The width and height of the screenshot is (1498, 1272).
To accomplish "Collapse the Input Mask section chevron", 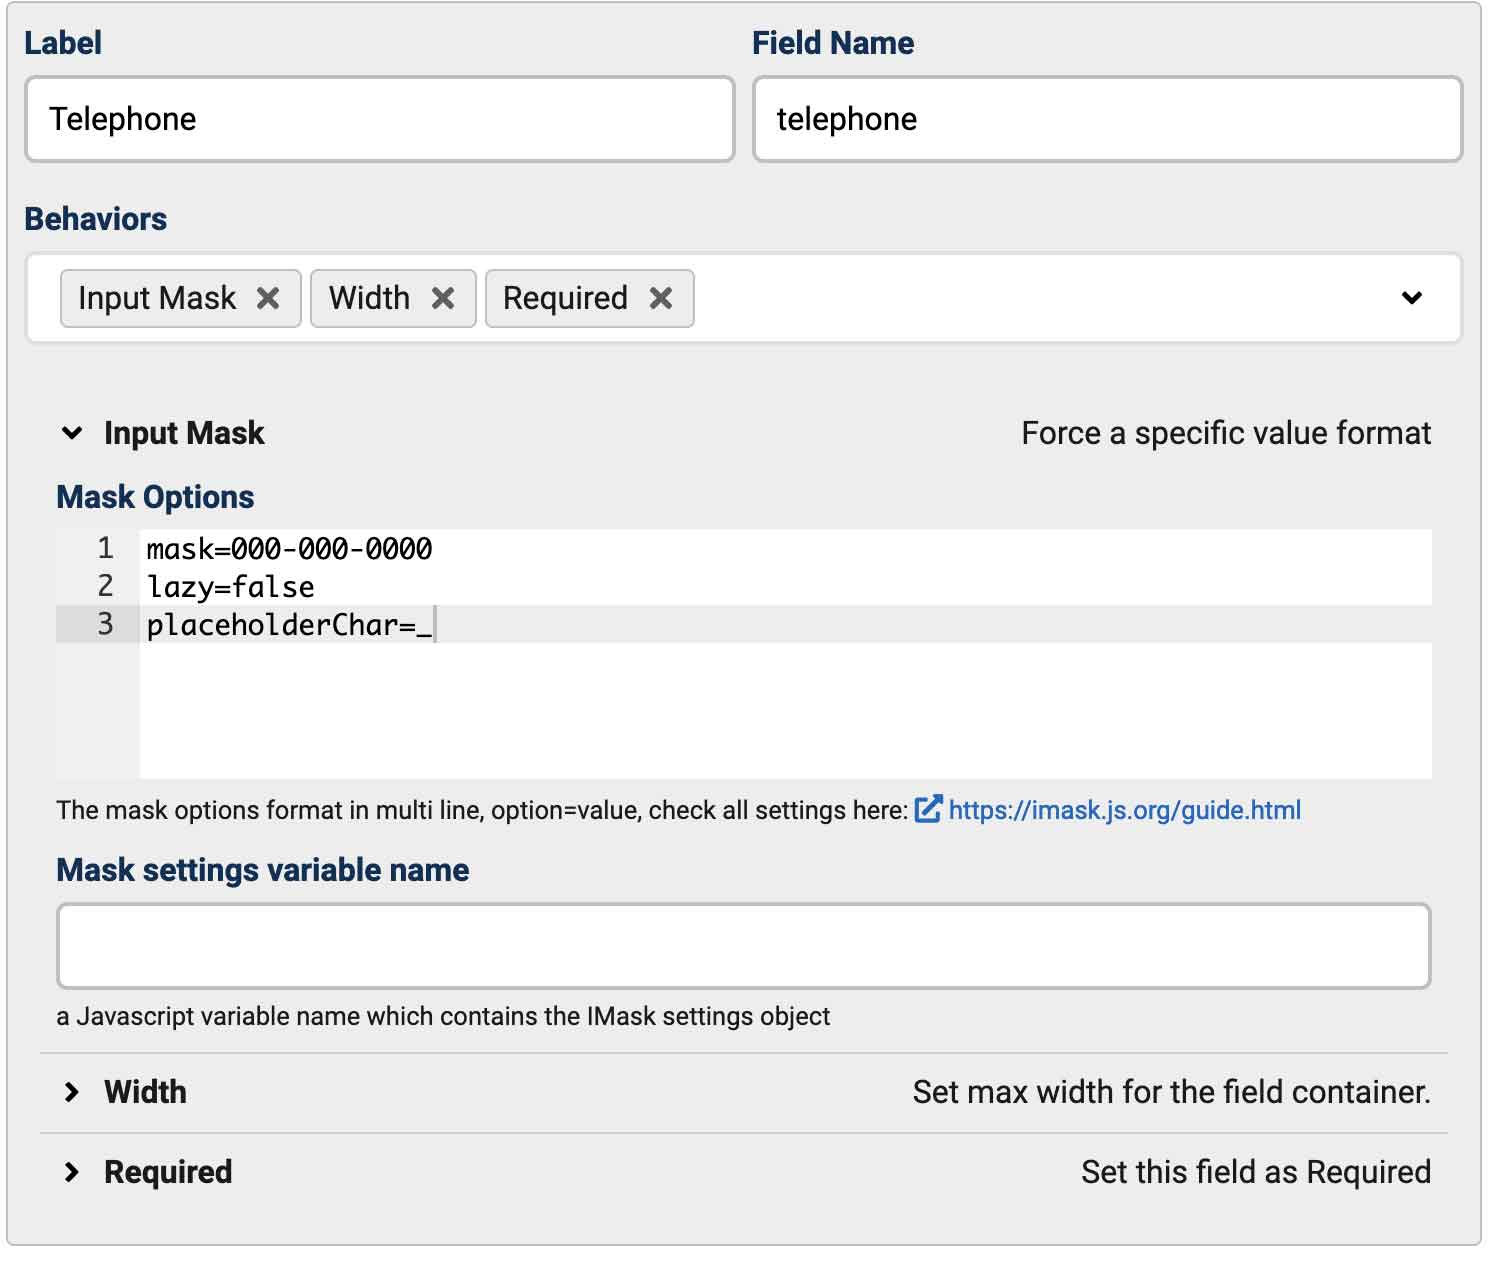I will pos(72,433).
